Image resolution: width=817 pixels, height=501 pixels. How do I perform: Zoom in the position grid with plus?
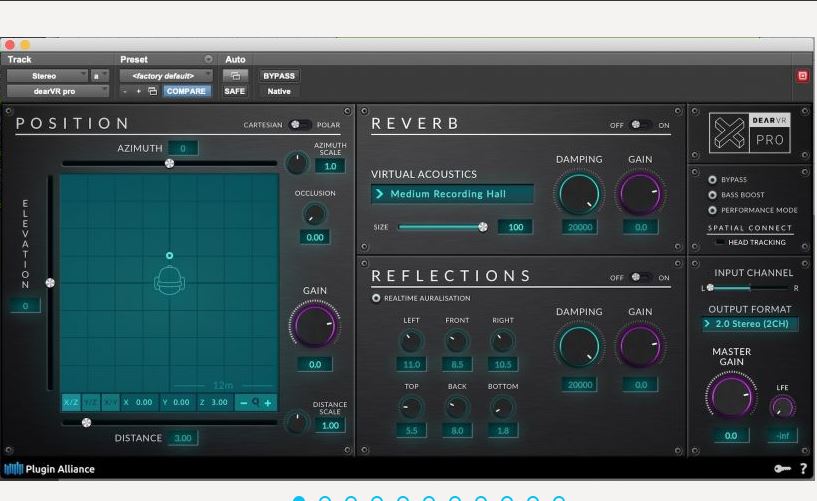pos(268,403)
